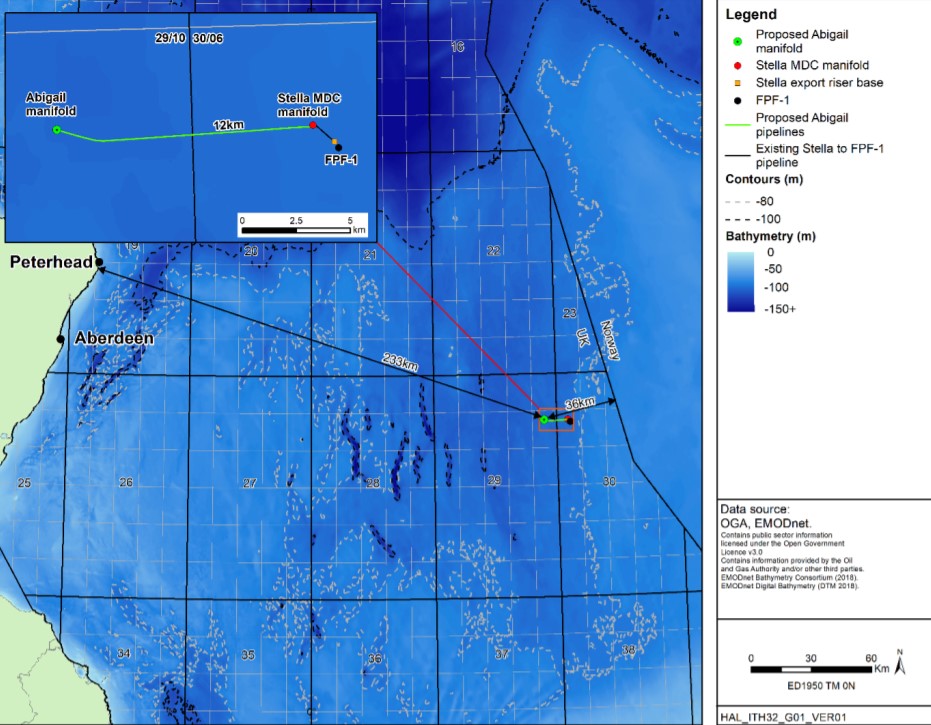The width and height of the screenshot is (931, 725).
Task: Select the Stella MDC manifold point on the inset
Action: 312,127
